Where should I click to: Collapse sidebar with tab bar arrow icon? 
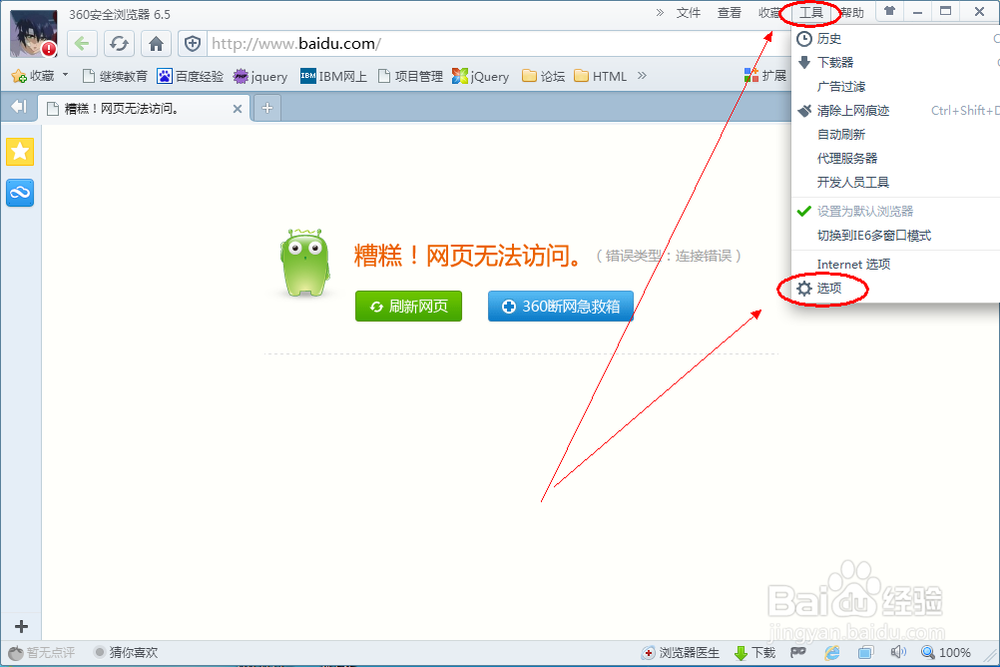[19, 106]
